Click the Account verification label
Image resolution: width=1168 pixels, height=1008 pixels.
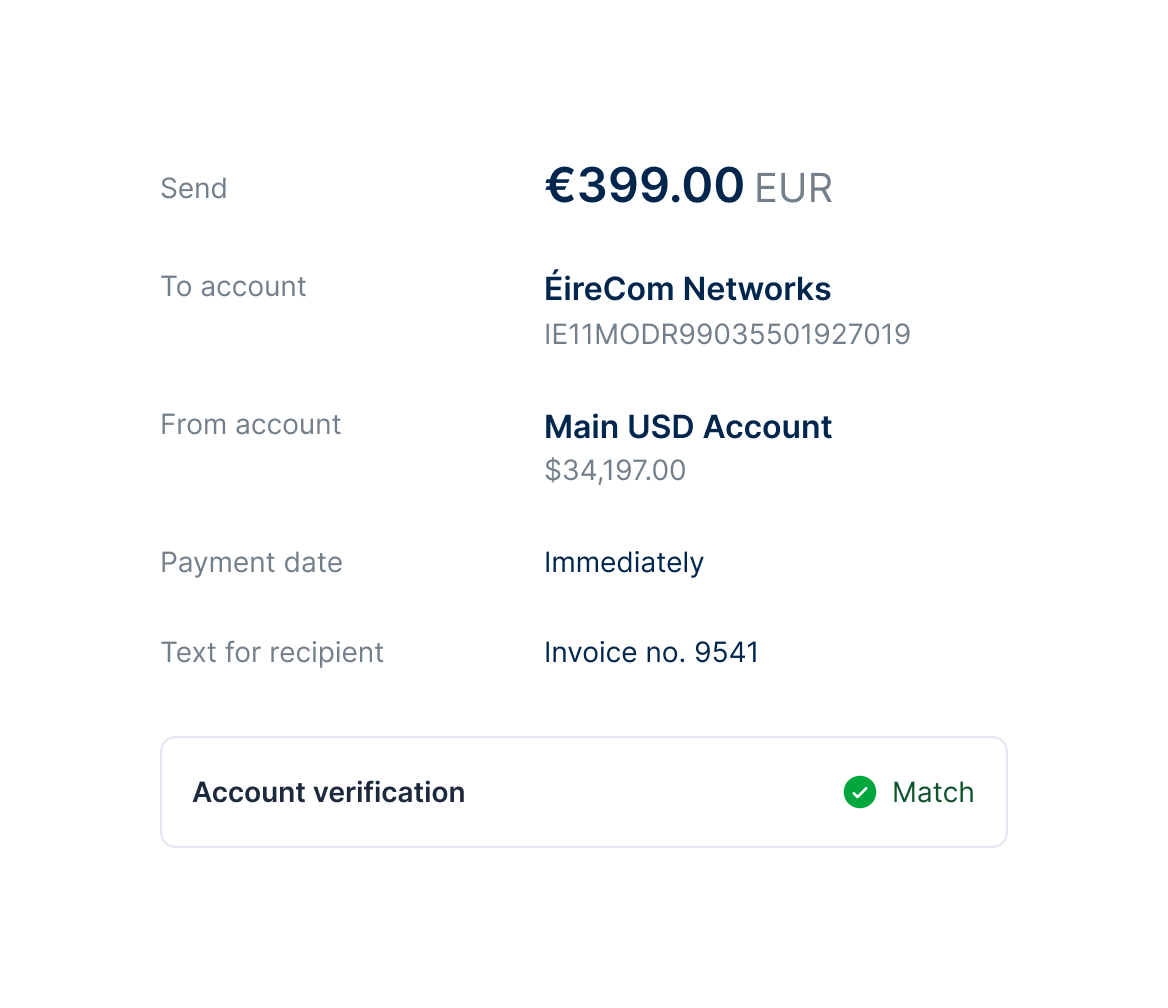pos(328,792)
